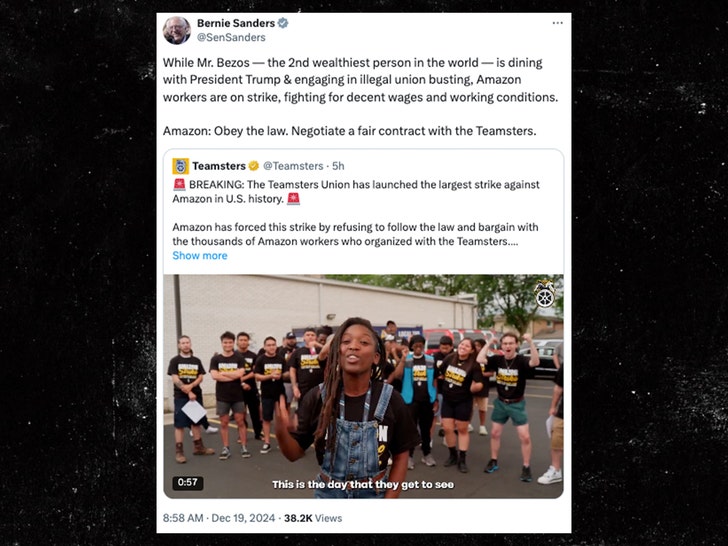Click the Teamsters display name in quote
This screenshot has height=546, width=728.
click(219, 166)
